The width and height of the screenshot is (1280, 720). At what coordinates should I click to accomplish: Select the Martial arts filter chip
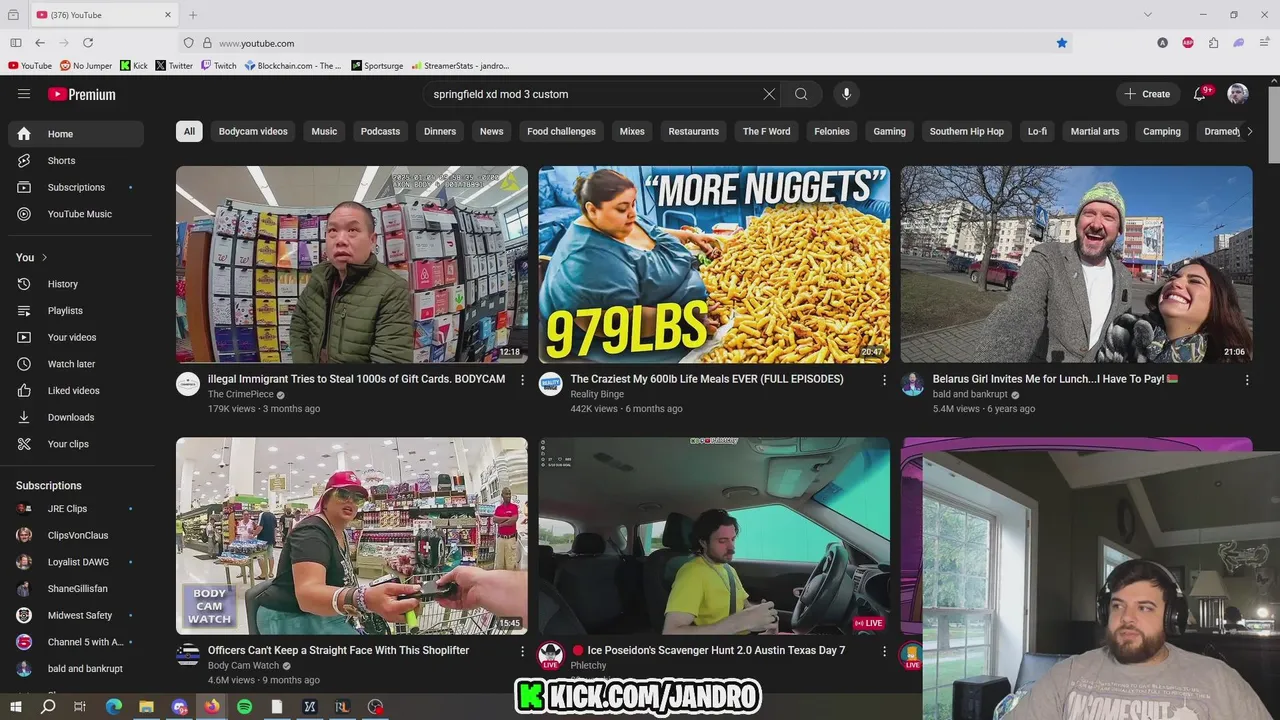tap(1095, 131)
